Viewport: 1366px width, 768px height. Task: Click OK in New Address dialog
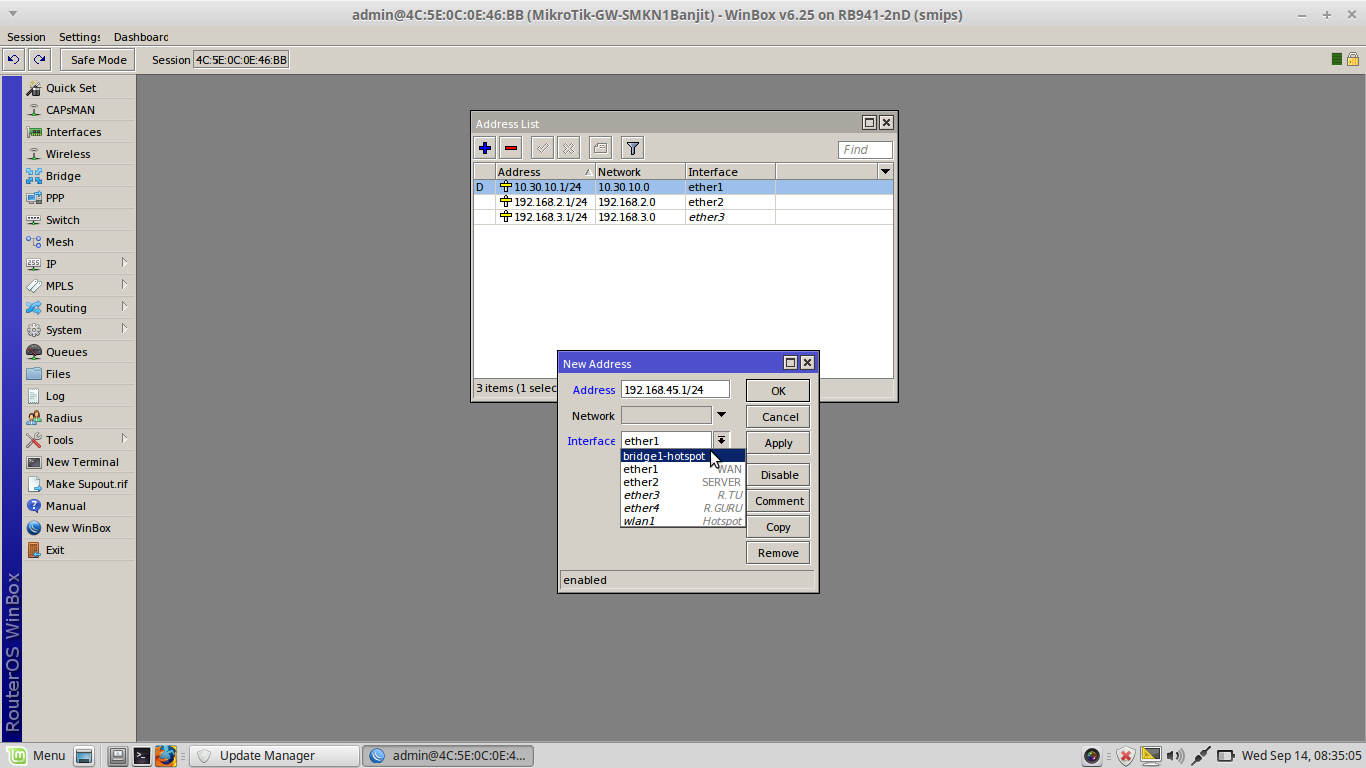(778, 391)
